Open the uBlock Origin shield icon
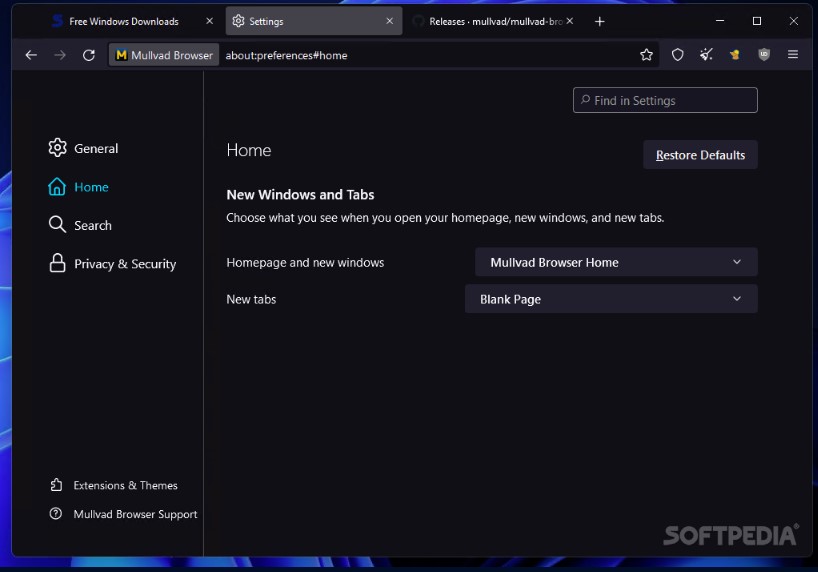This screenshot has width=818, height=572. point(764,55)
